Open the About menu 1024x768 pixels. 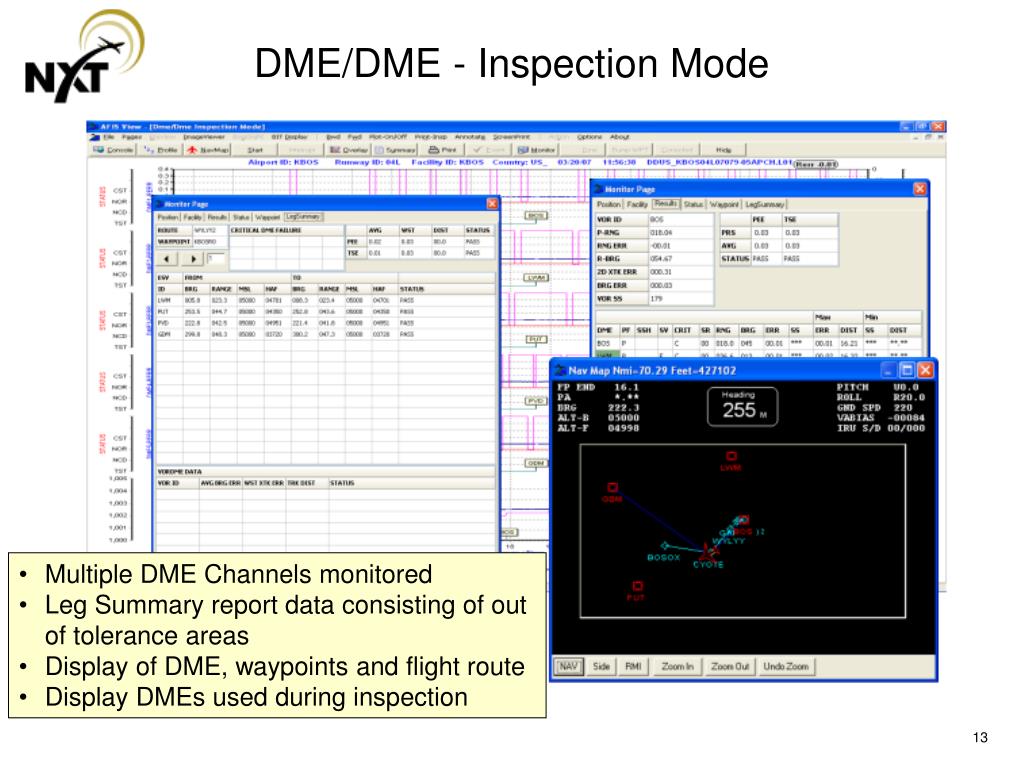pos(620,137)
